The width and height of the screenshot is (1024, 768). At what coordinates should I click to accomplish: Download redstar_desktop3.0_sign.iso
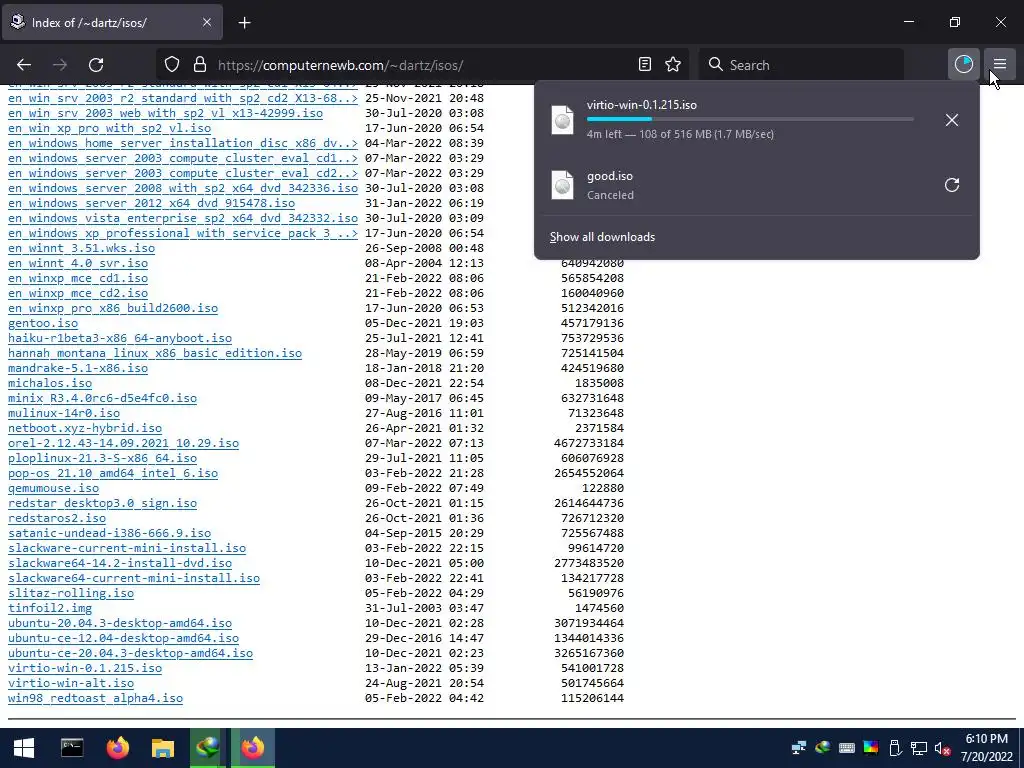[x=102, y=504]
